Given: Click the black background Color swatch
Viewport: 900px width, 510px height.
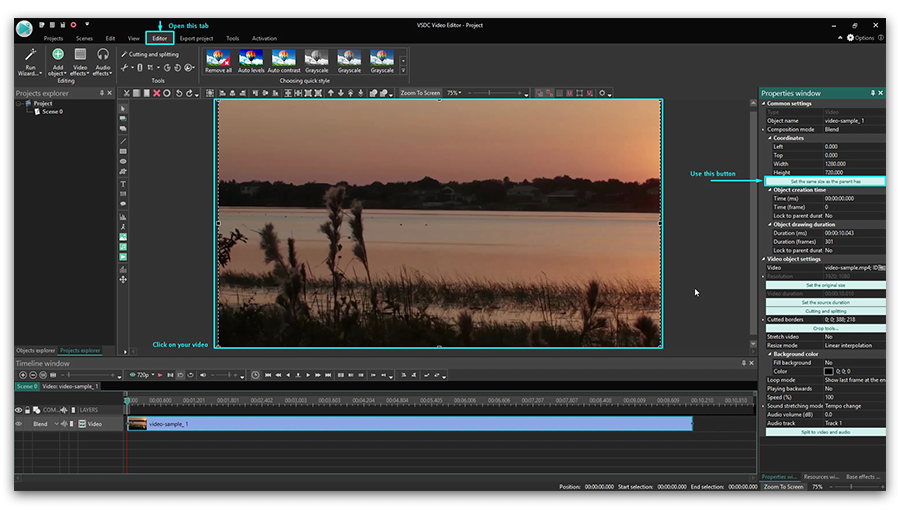Looking at the screenshot, I should 830,371.
